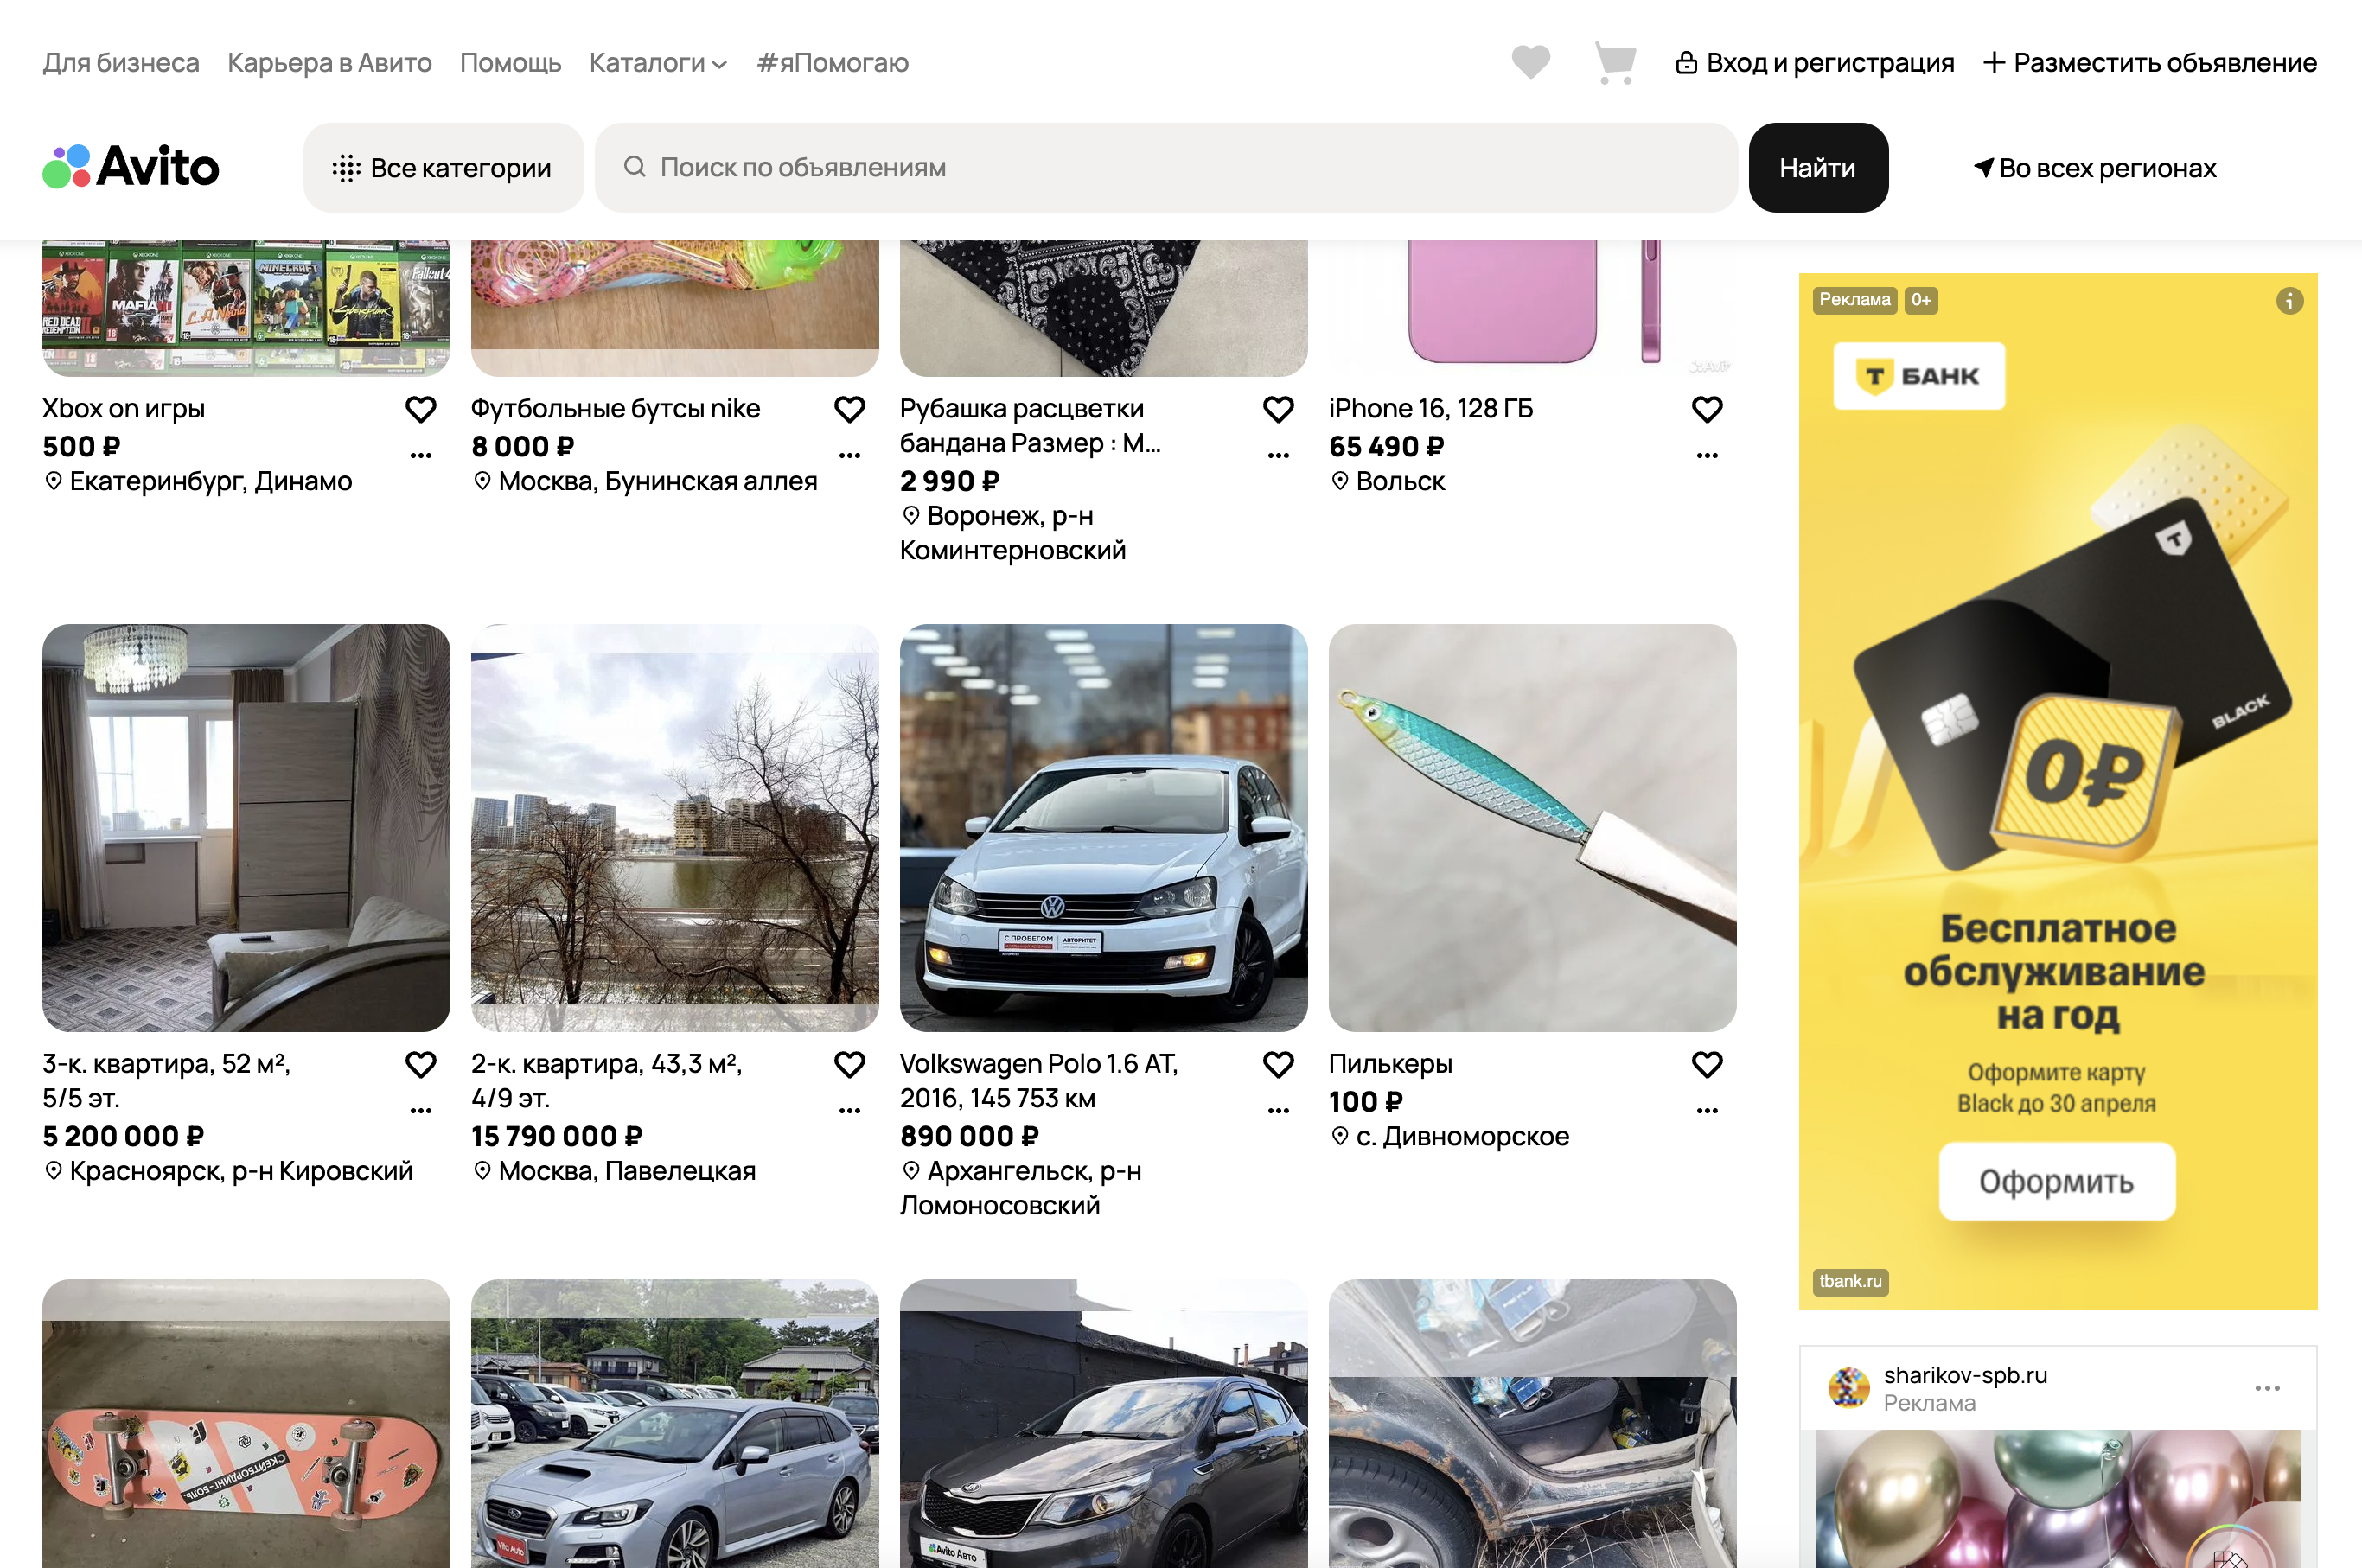Favorite the Пилькеры listing
This screenshot has width=2362, height=1568.
coord(1707,1064)
